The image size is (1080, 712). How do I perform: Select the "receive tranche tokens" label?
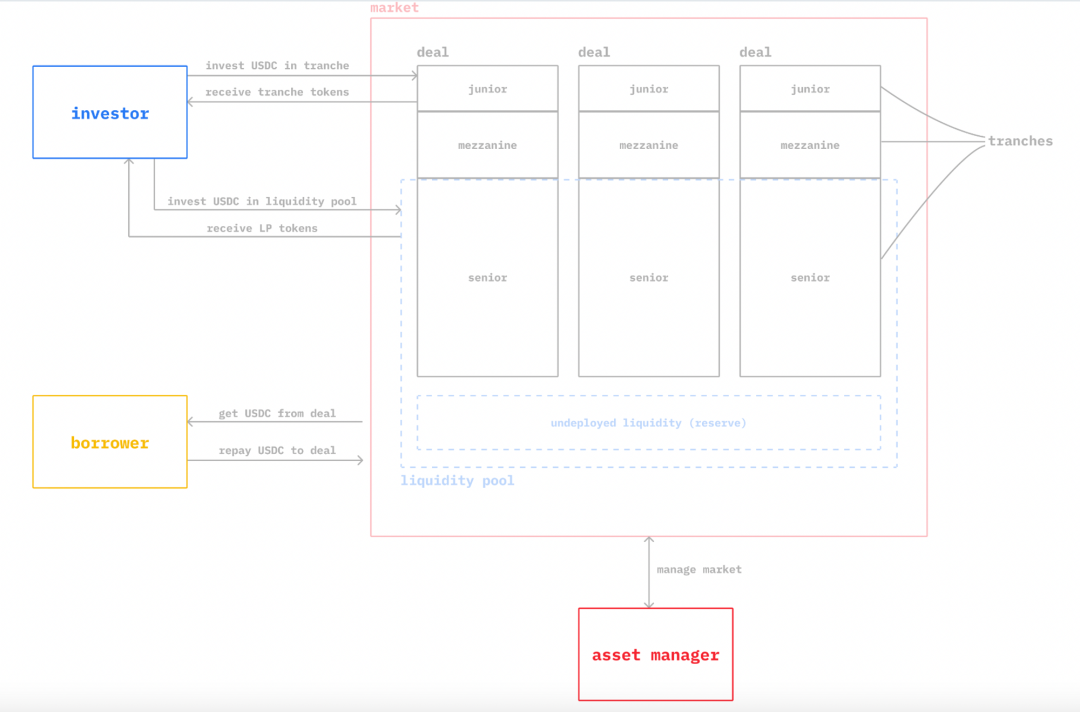[277, 93]
